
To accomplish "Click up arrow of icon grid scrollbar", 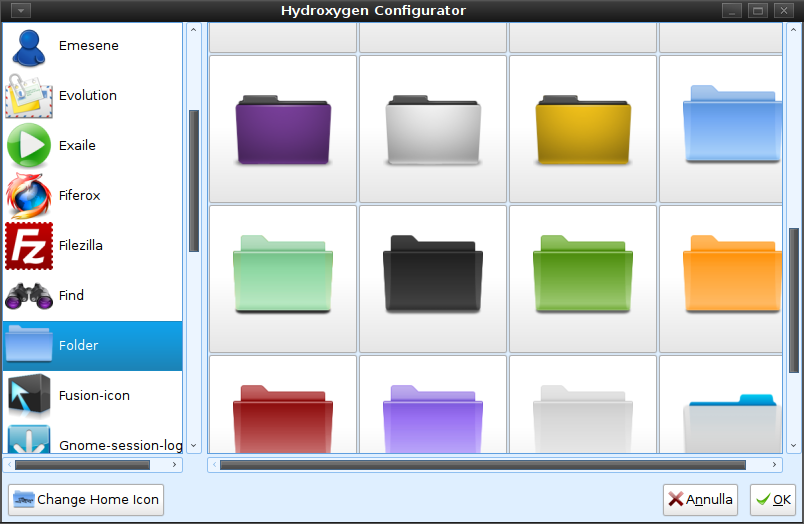I will [793, 30].
